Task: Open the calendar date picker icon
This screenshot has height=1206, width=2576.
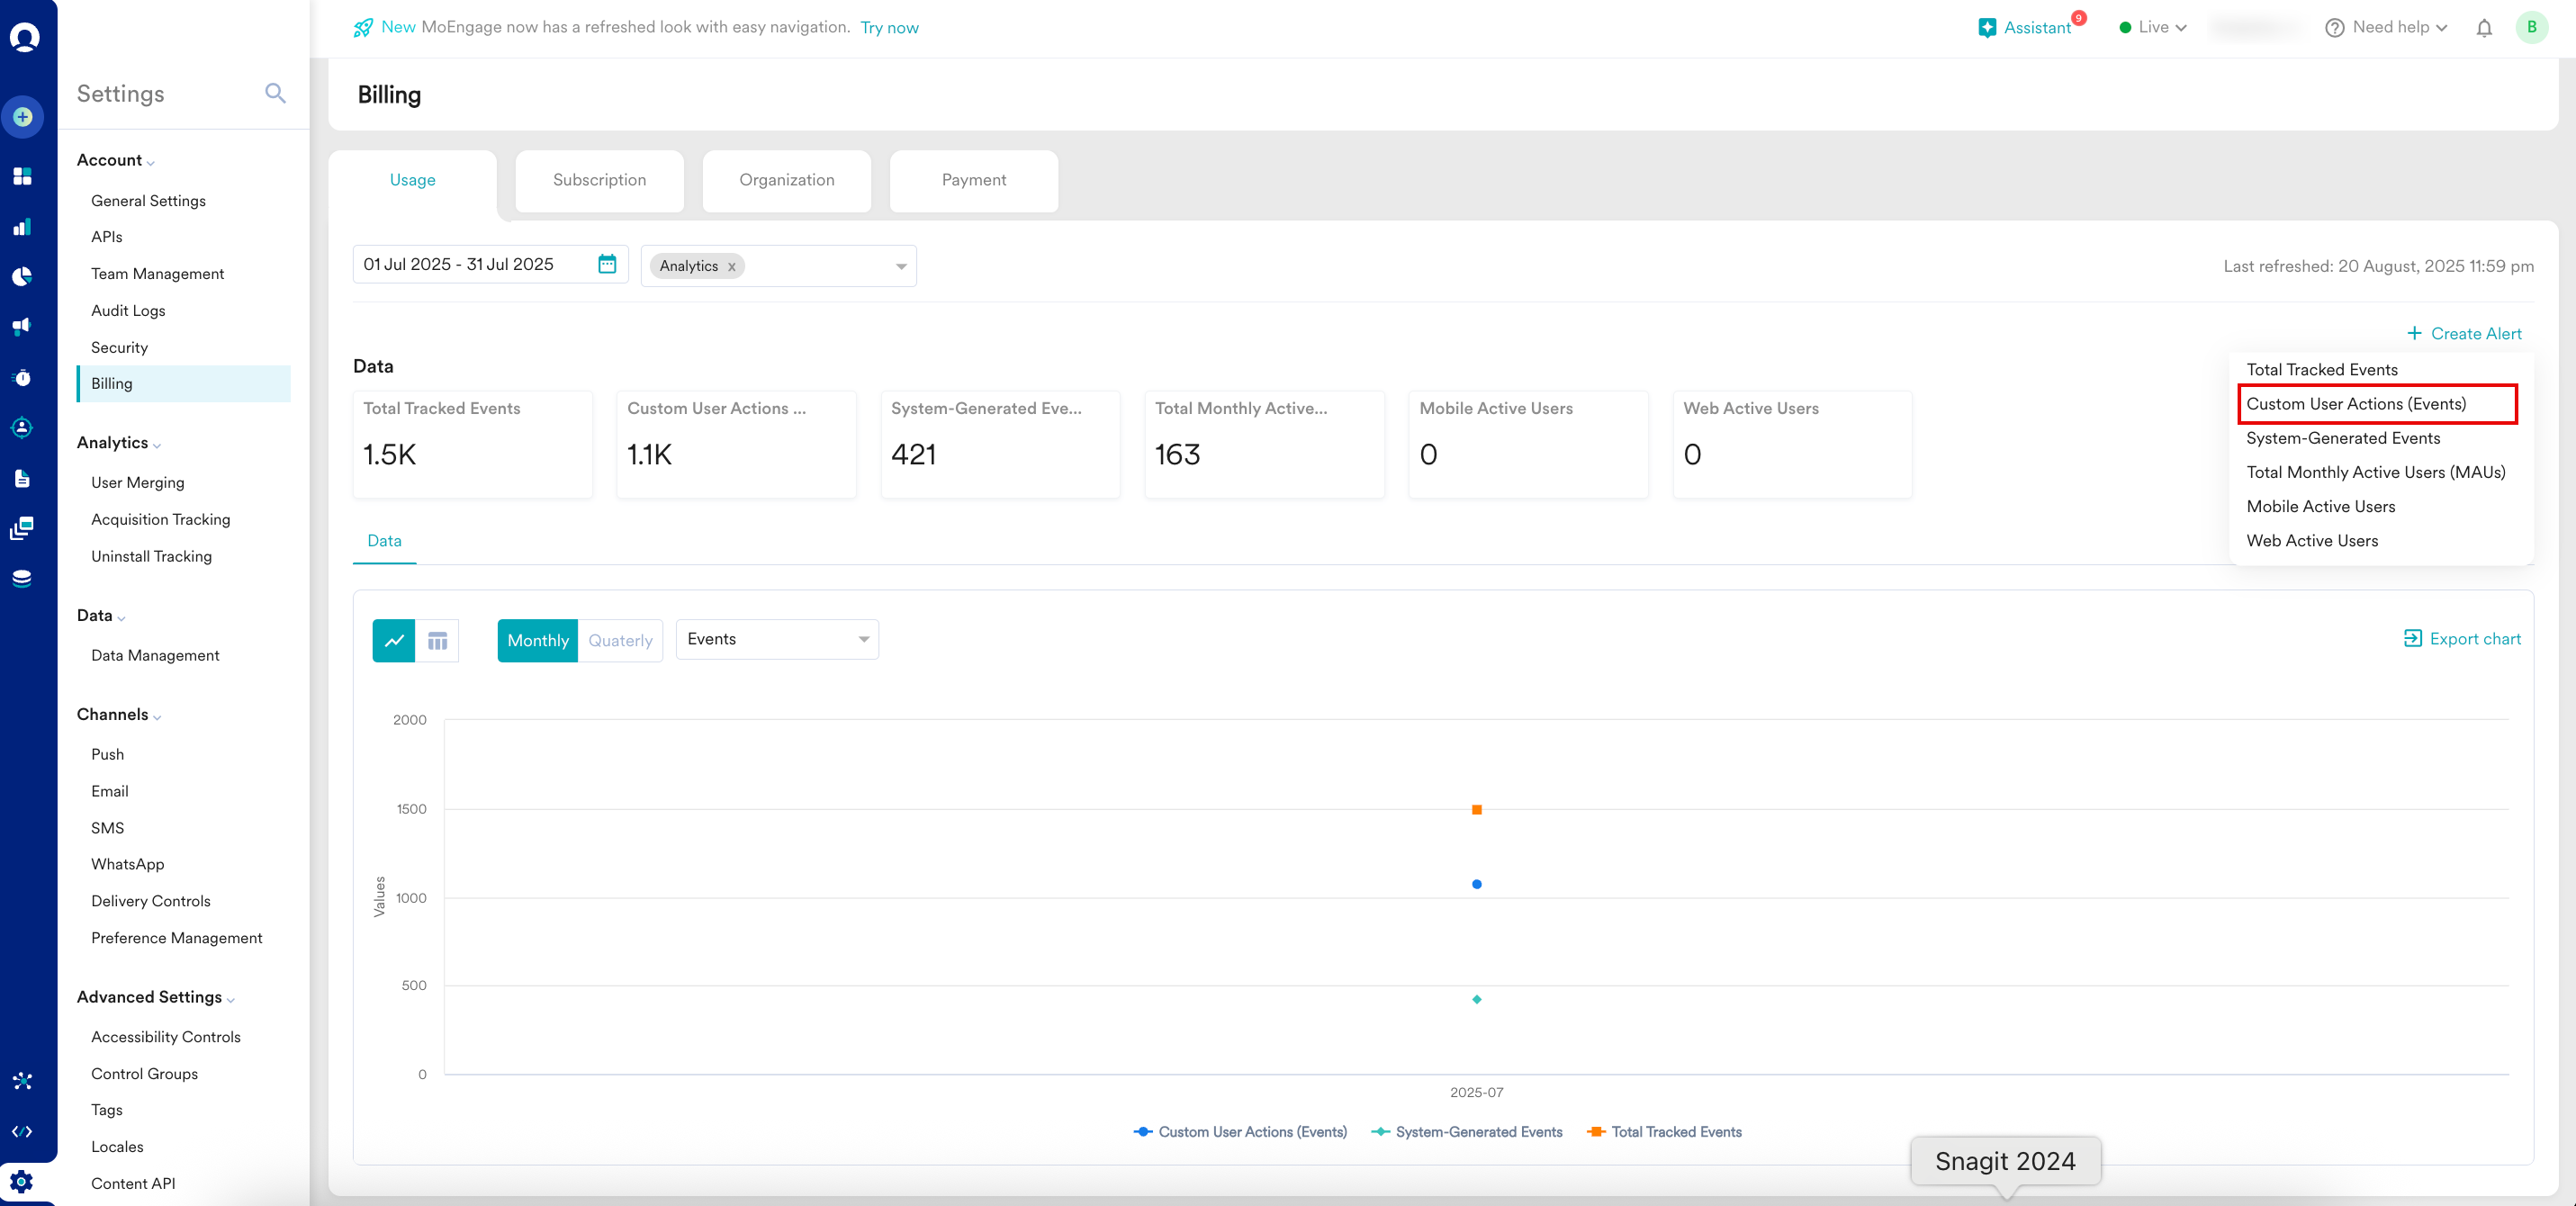Action: click(607, 264)
